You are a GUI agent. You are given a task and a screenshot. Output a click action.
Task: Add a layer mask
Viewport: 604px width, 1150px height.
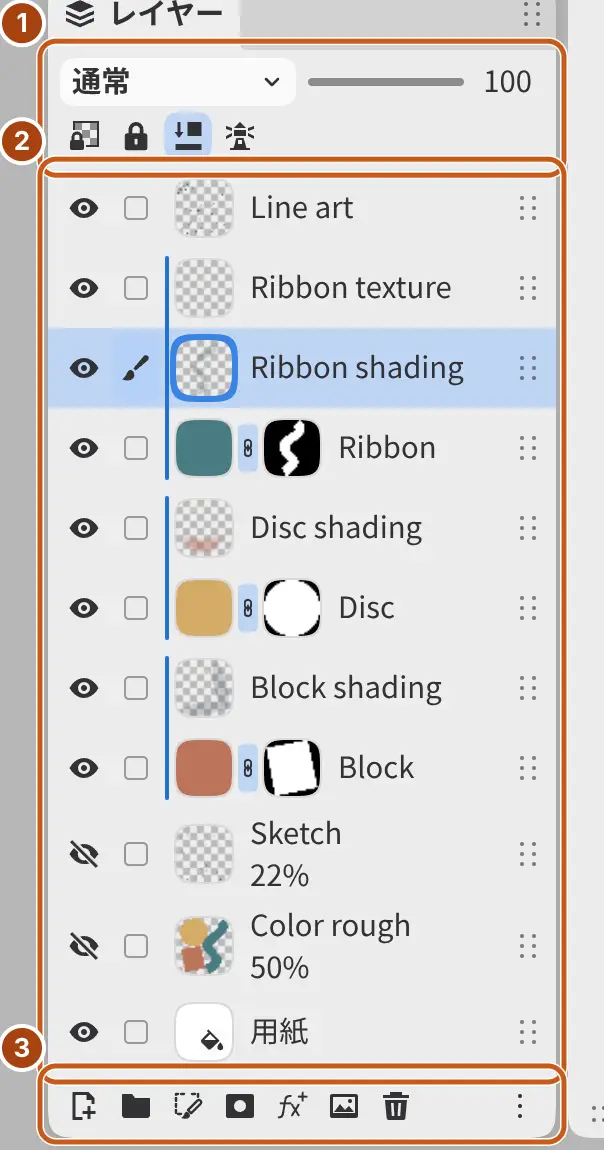(x=240, y=1105)
